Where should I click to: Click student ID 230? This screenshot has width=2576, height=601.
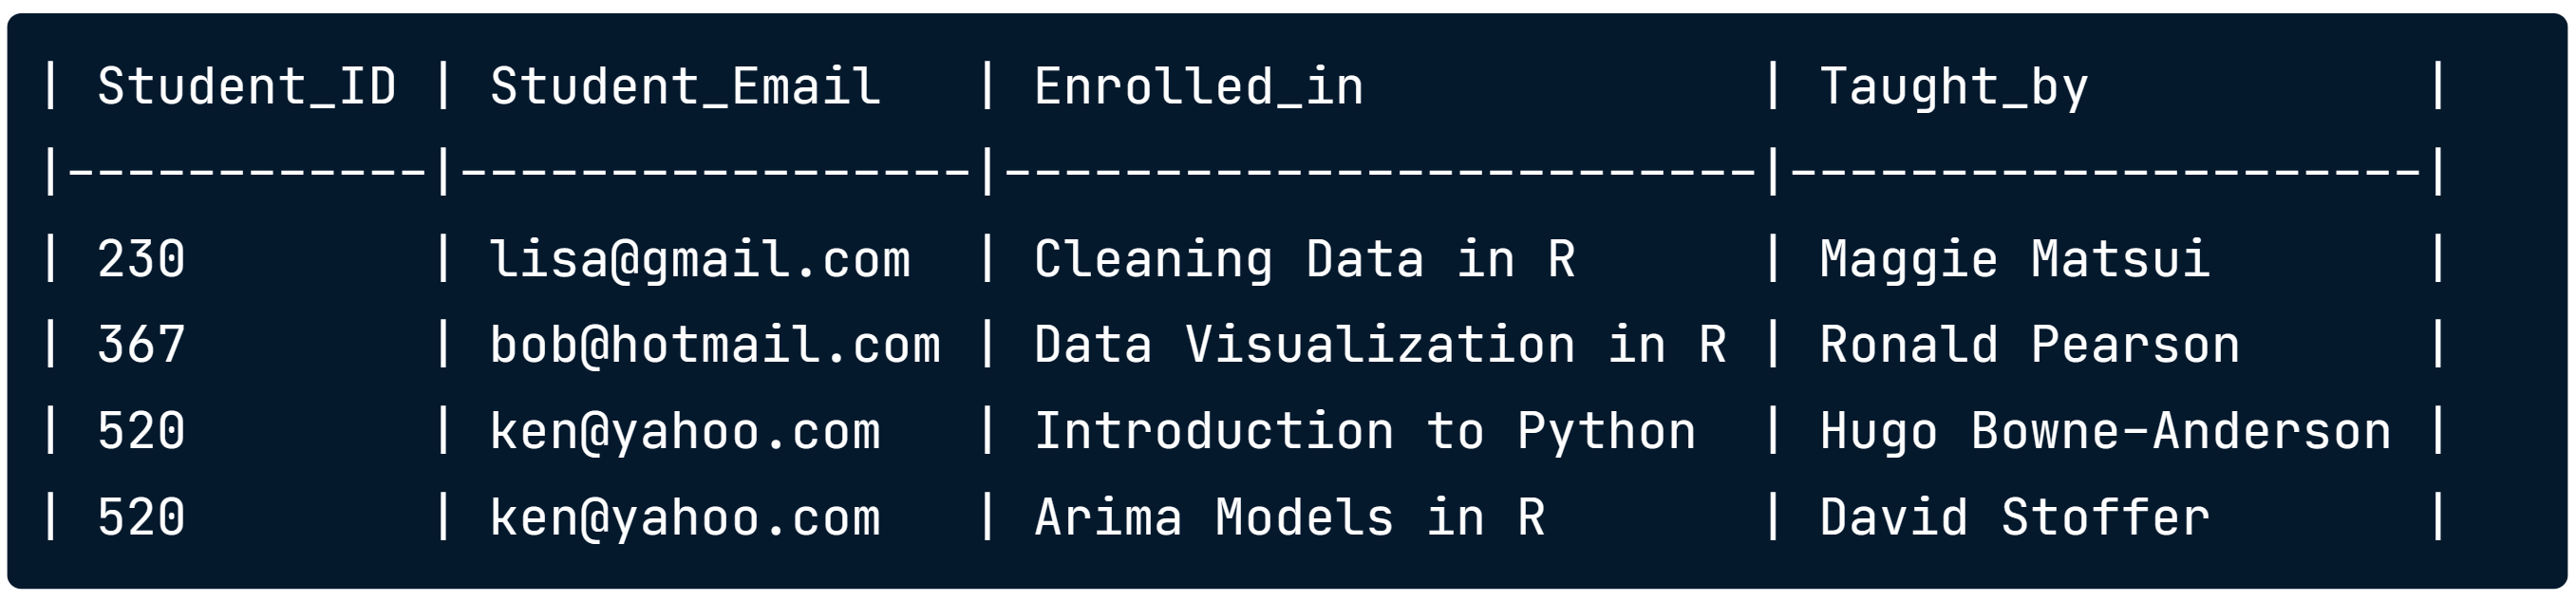coord(141,260)
